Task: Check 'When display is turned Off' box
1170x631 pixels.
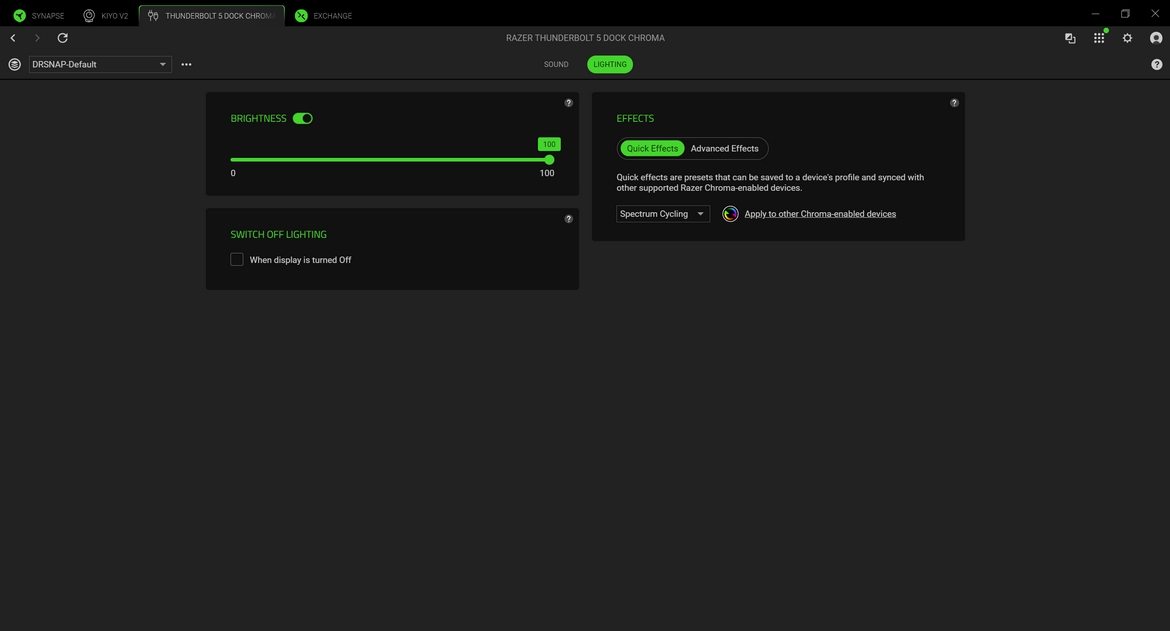Action: click(x=237, y=260)
